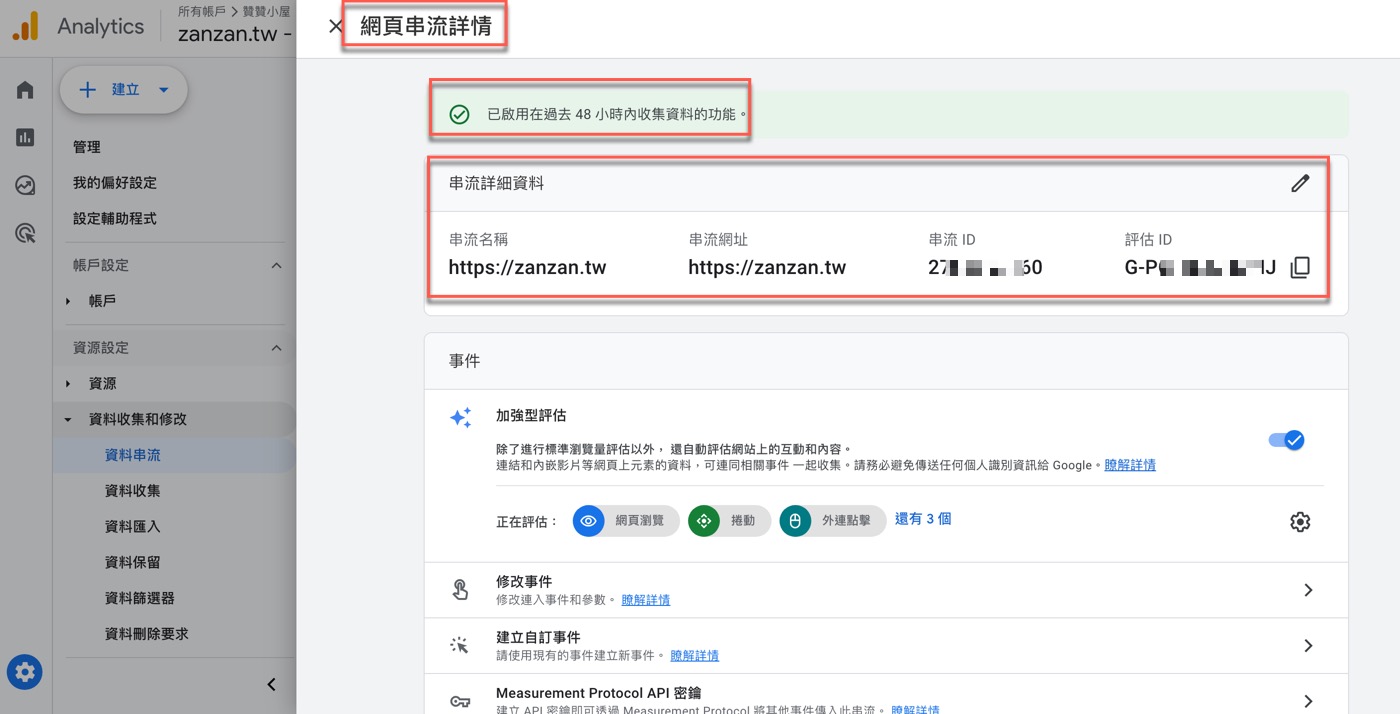Open the Explore icon in sidebar

coord(25,185)
